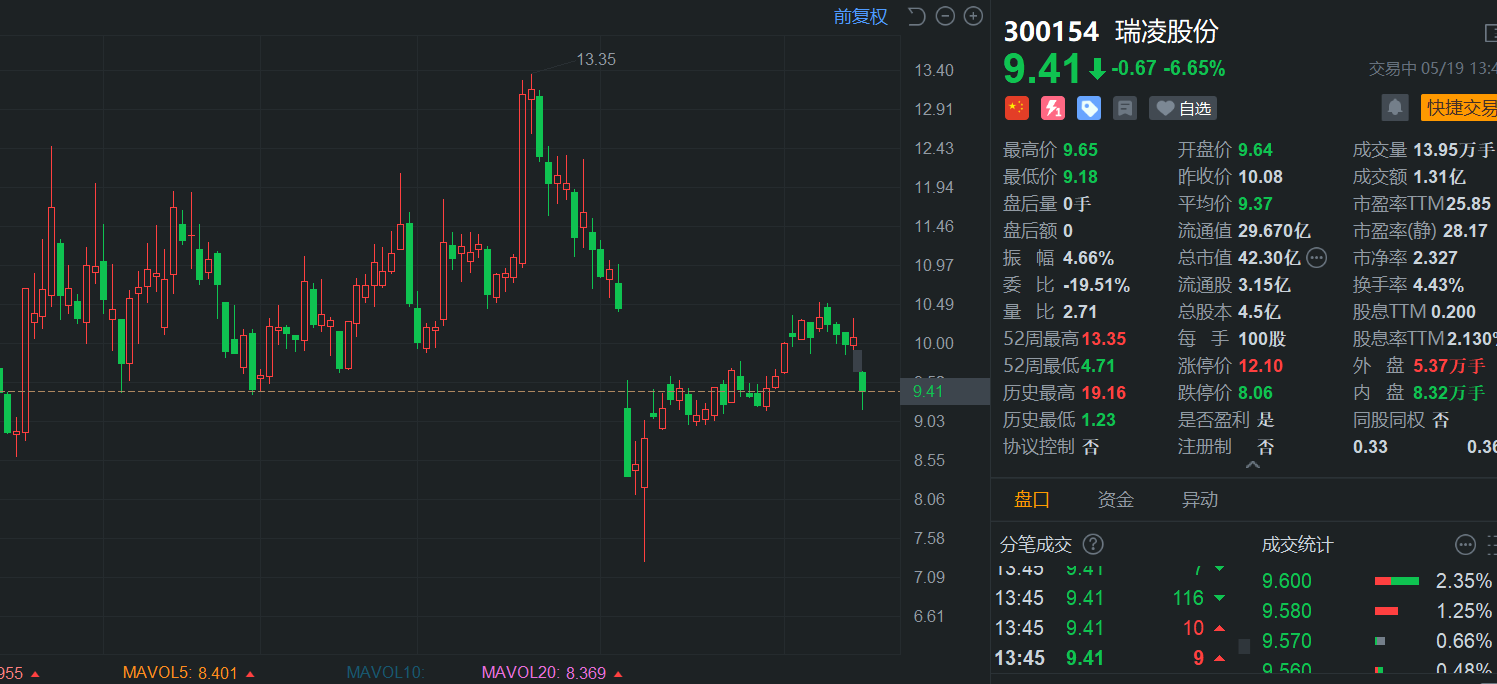This screenshot has height=684, width=1497.
Task: Open help for 分笔成交
Action: pyautogui.click(x=1093, y=545)
